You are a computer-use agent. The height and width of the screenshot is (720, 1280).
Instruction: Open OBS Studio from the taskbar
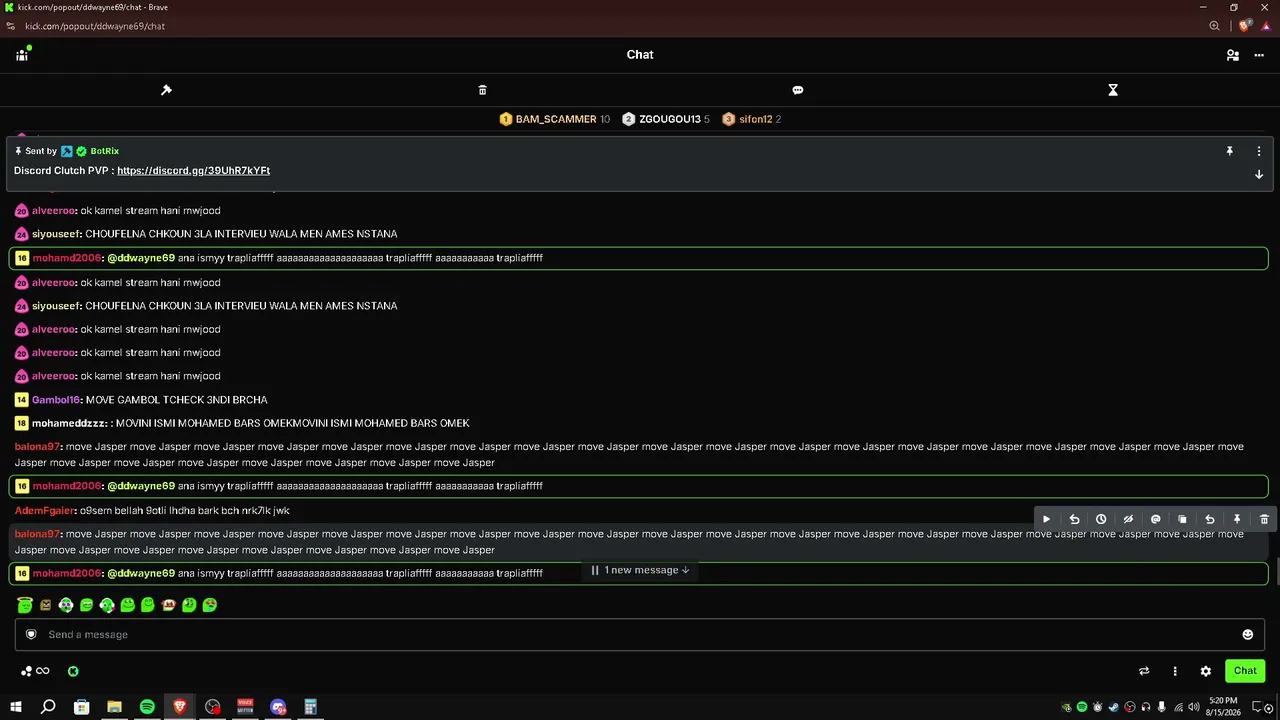[x=213, y=707]
